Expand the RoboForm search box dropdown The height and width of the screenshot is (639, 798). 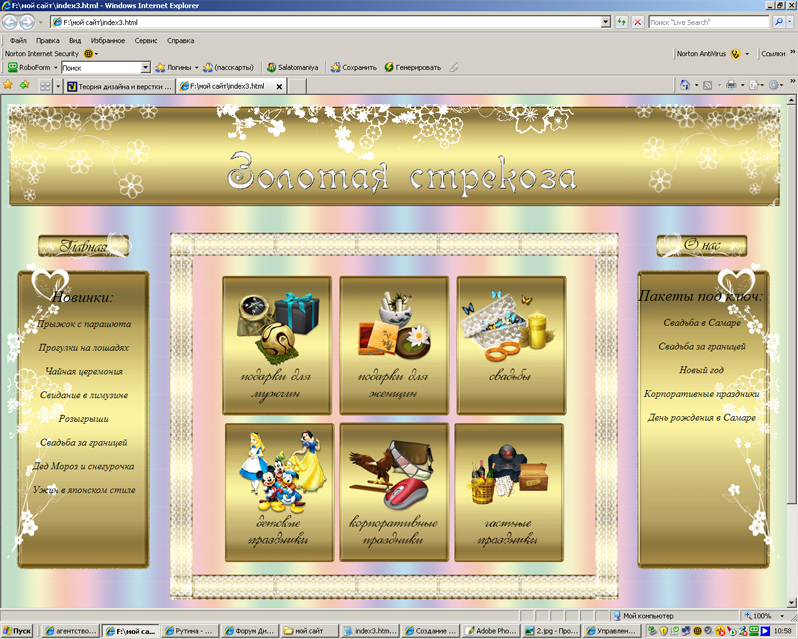coord(146,67)
